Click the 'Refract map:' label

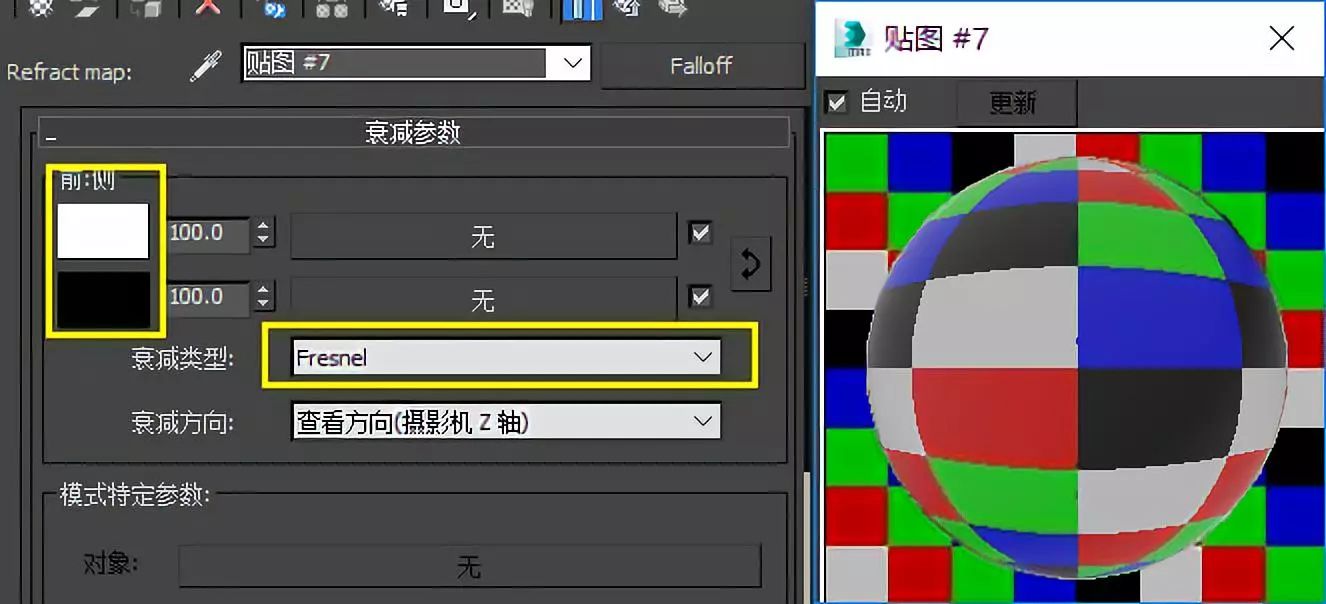69,73
